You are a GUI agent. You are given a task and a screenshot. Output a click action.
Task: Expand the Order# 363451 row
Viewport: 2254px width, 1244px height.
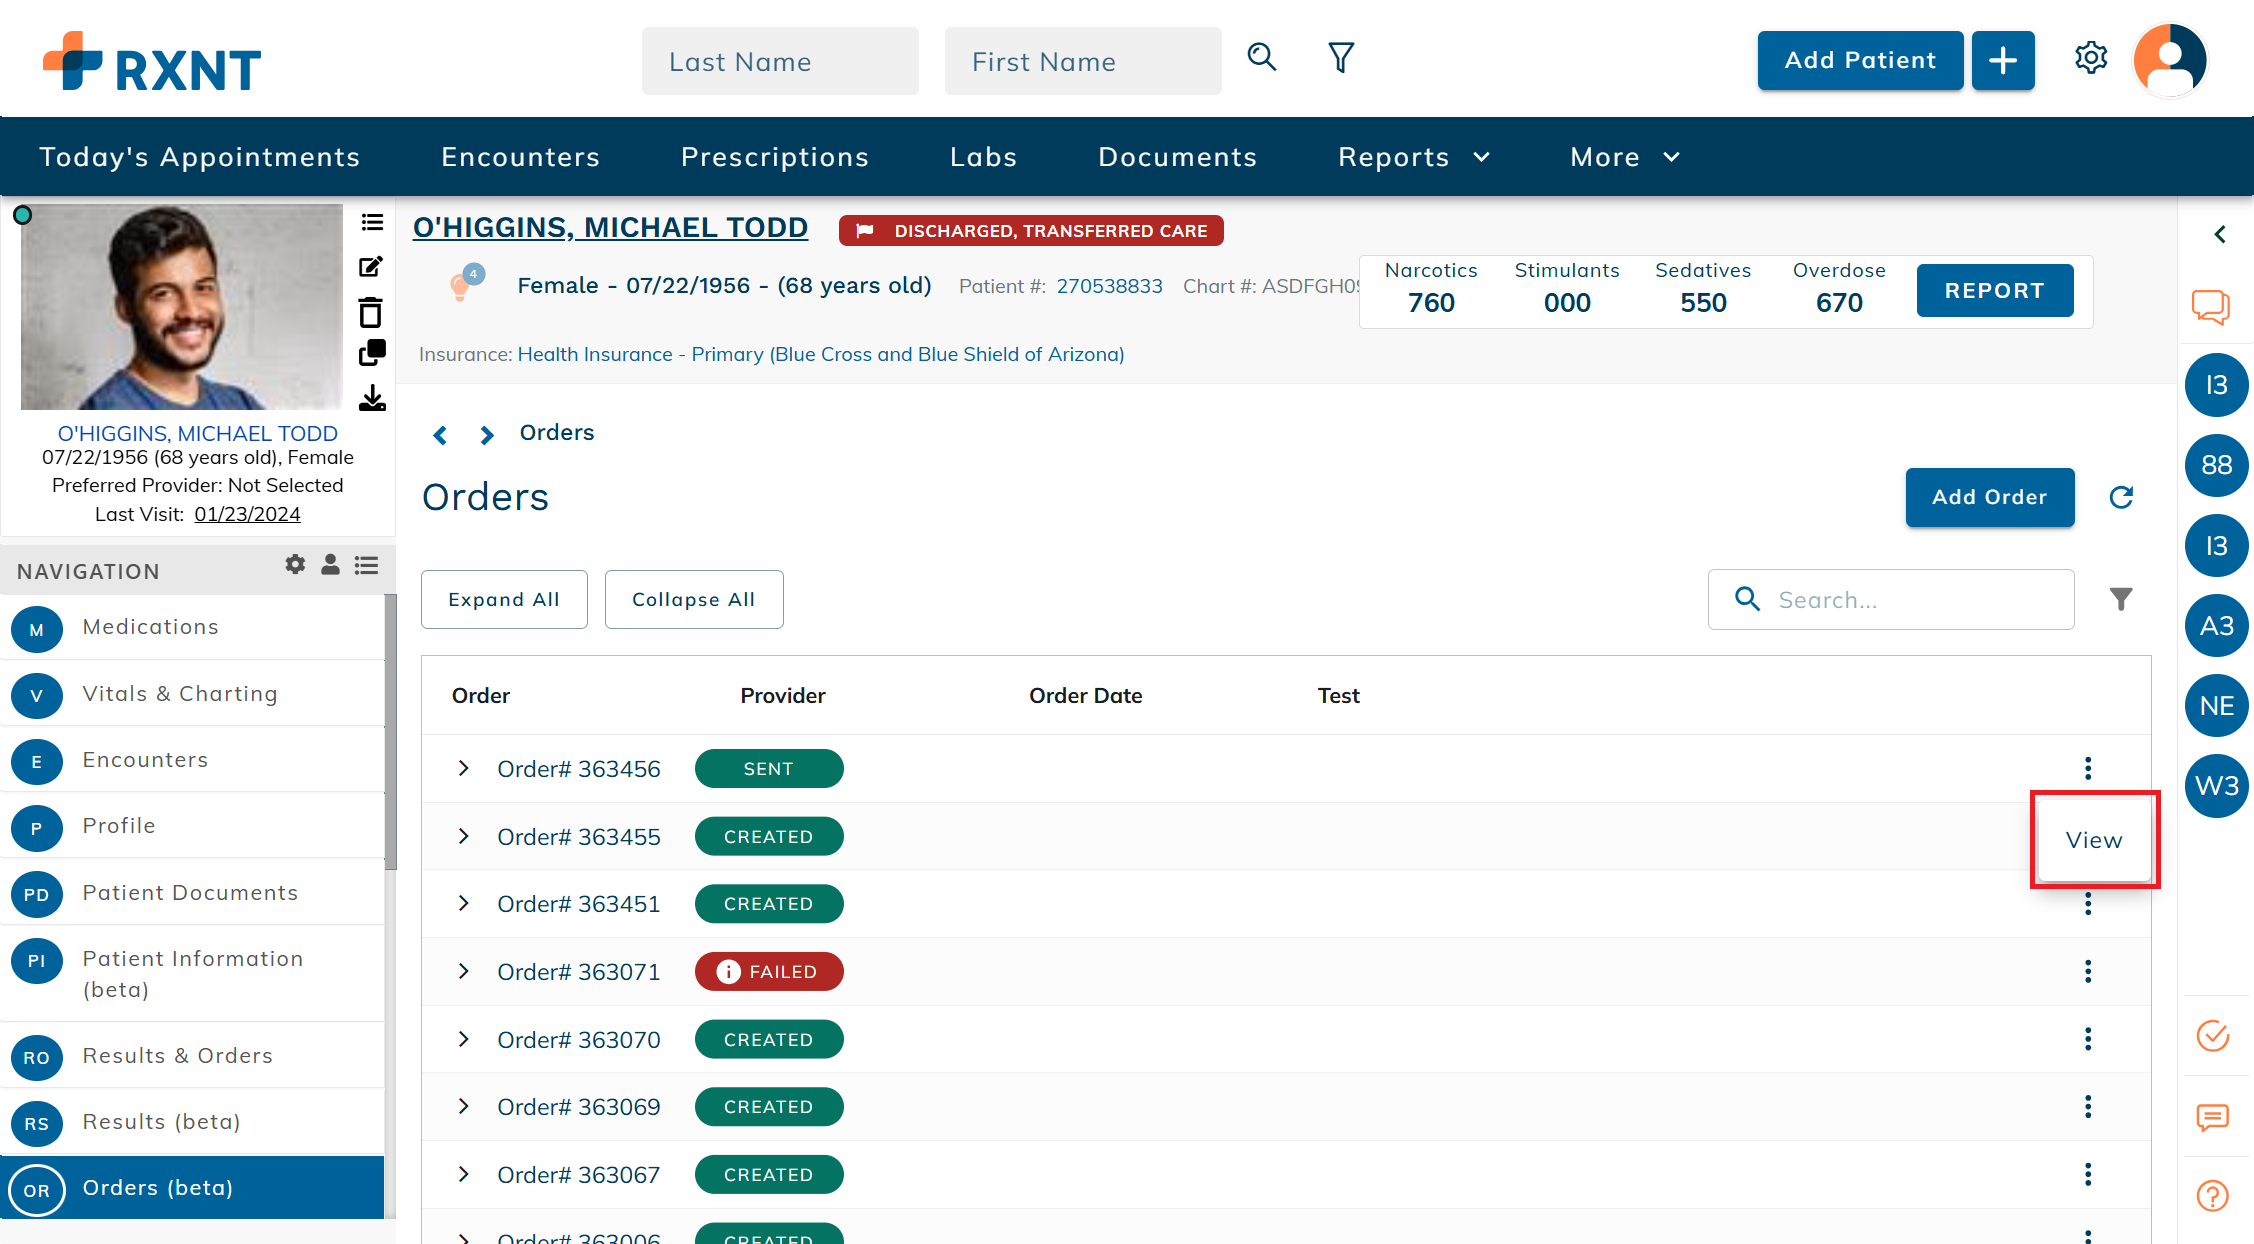click(x=463, y=903)
